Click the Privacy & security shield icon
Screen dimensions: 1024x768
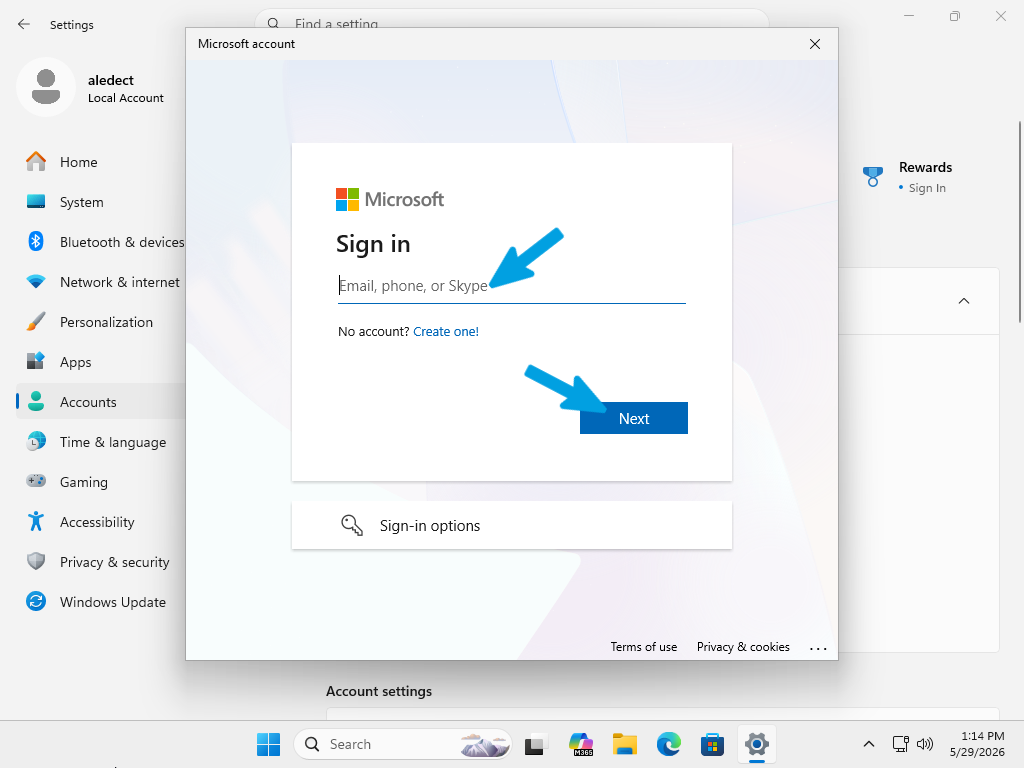coord(36,562)
